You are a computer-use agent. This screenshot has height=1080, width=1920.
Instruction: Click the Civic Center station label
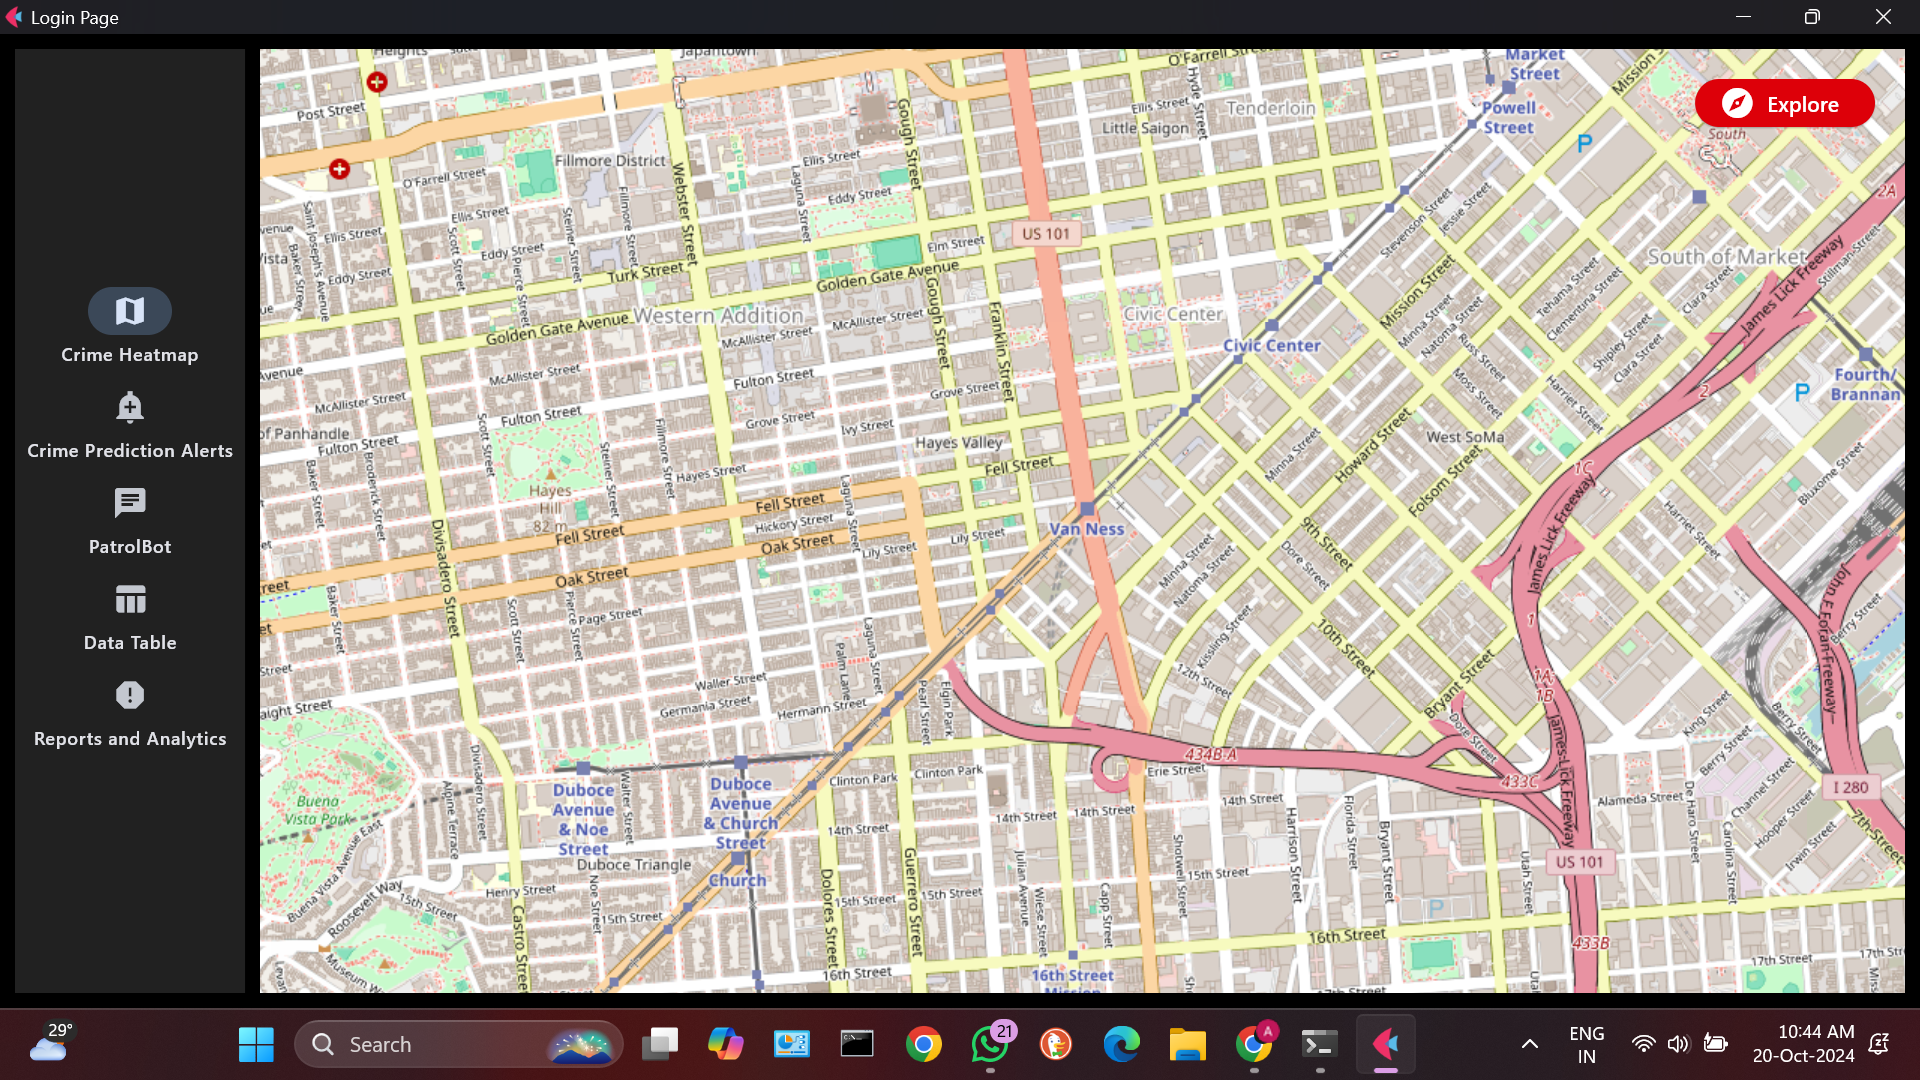click(1271, 345)
